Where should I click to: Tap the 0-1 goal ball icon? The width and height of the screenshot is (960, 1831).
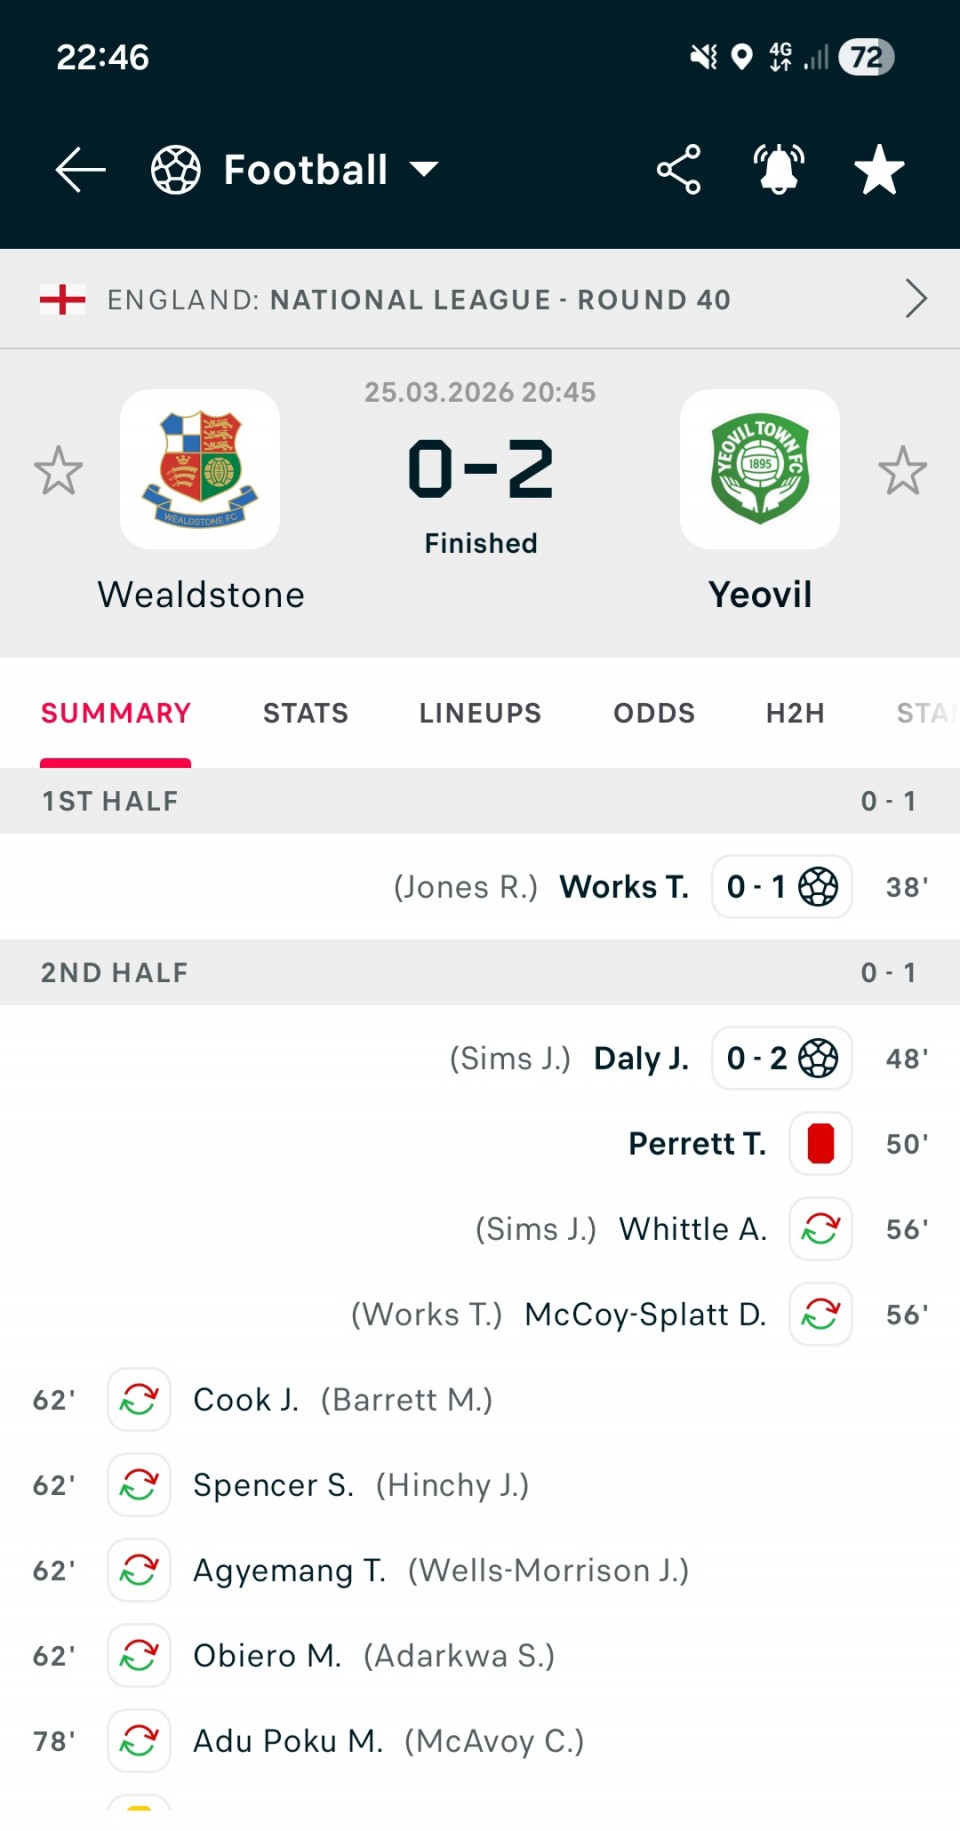click(x=818, y=887)
